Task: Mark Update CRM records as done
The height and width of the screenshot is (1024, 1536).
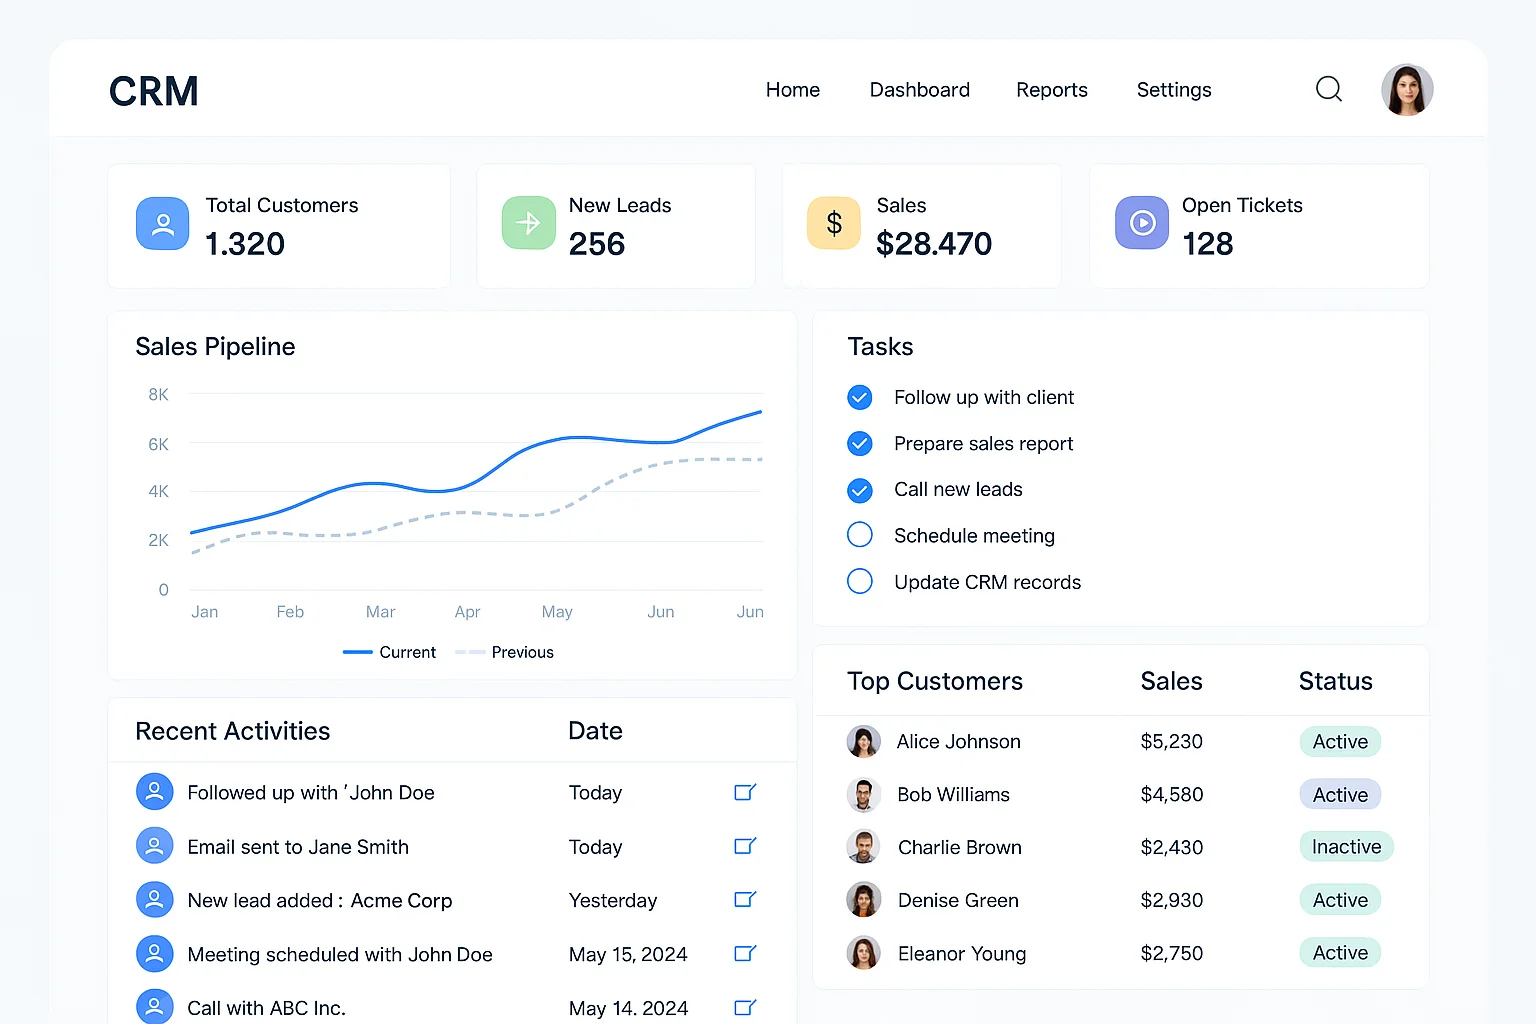Action: point(860,581)
